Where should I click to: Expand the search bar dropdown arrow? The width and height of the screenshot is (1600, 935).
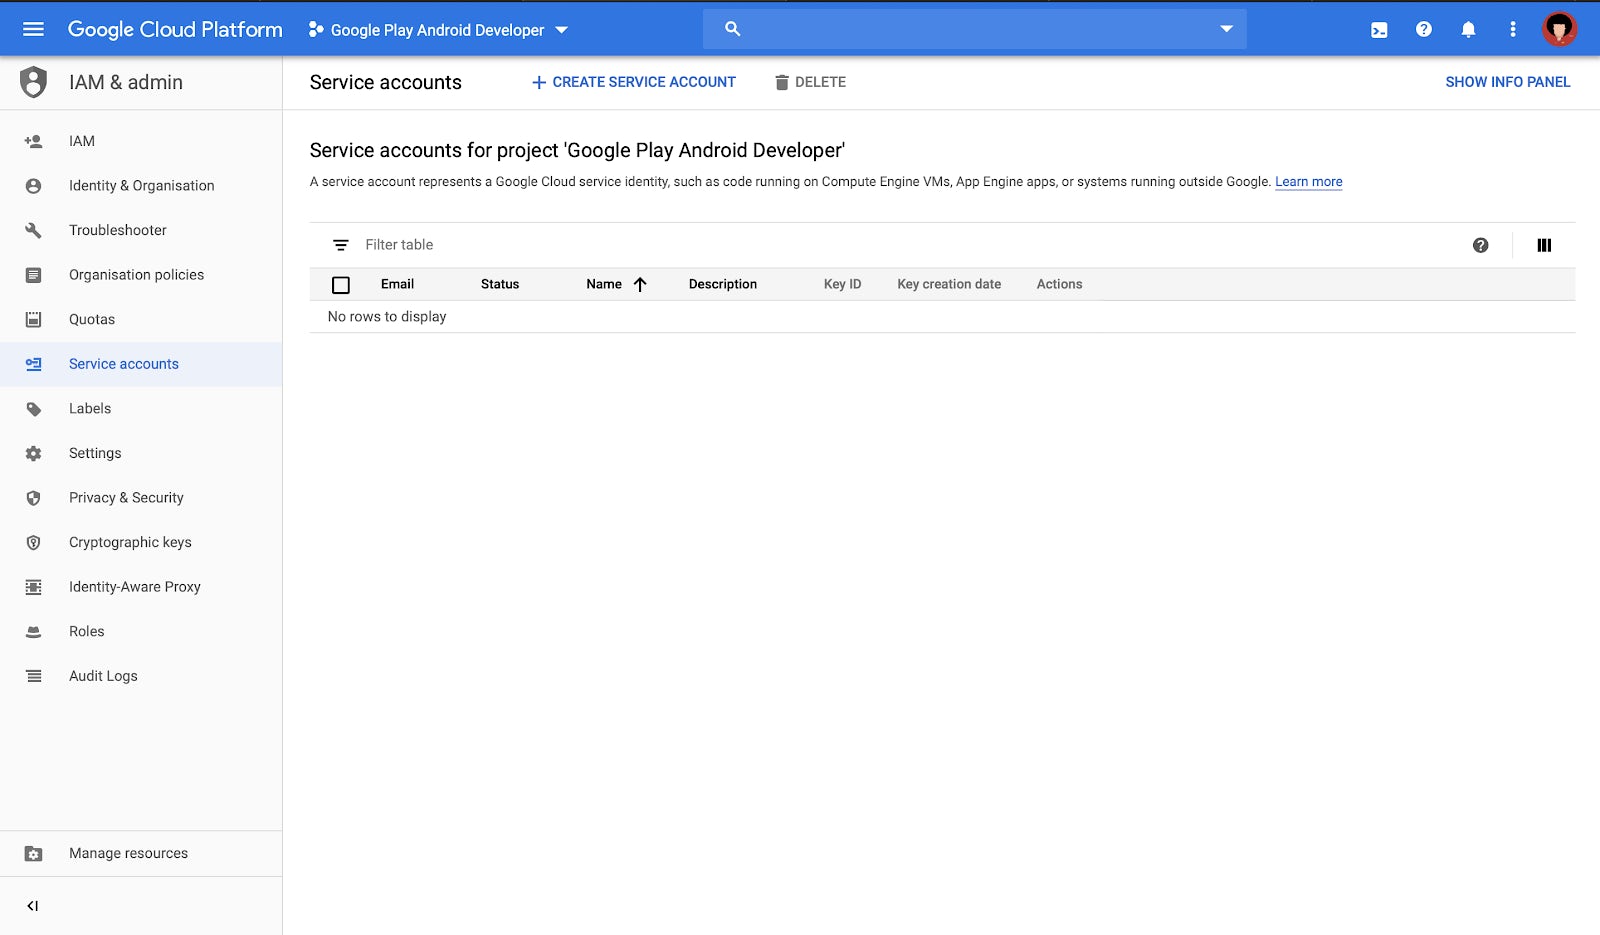(1226, 29)
